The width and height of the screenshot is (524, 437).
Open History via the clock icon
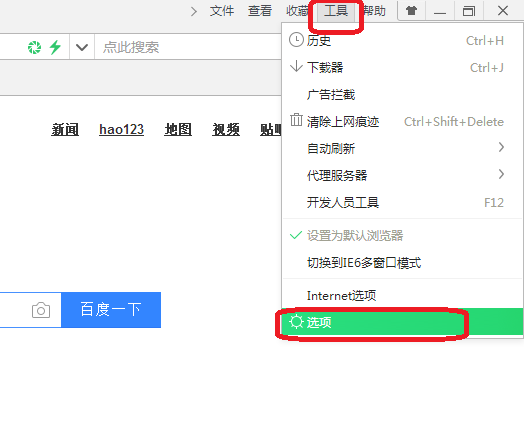point(296,40)
